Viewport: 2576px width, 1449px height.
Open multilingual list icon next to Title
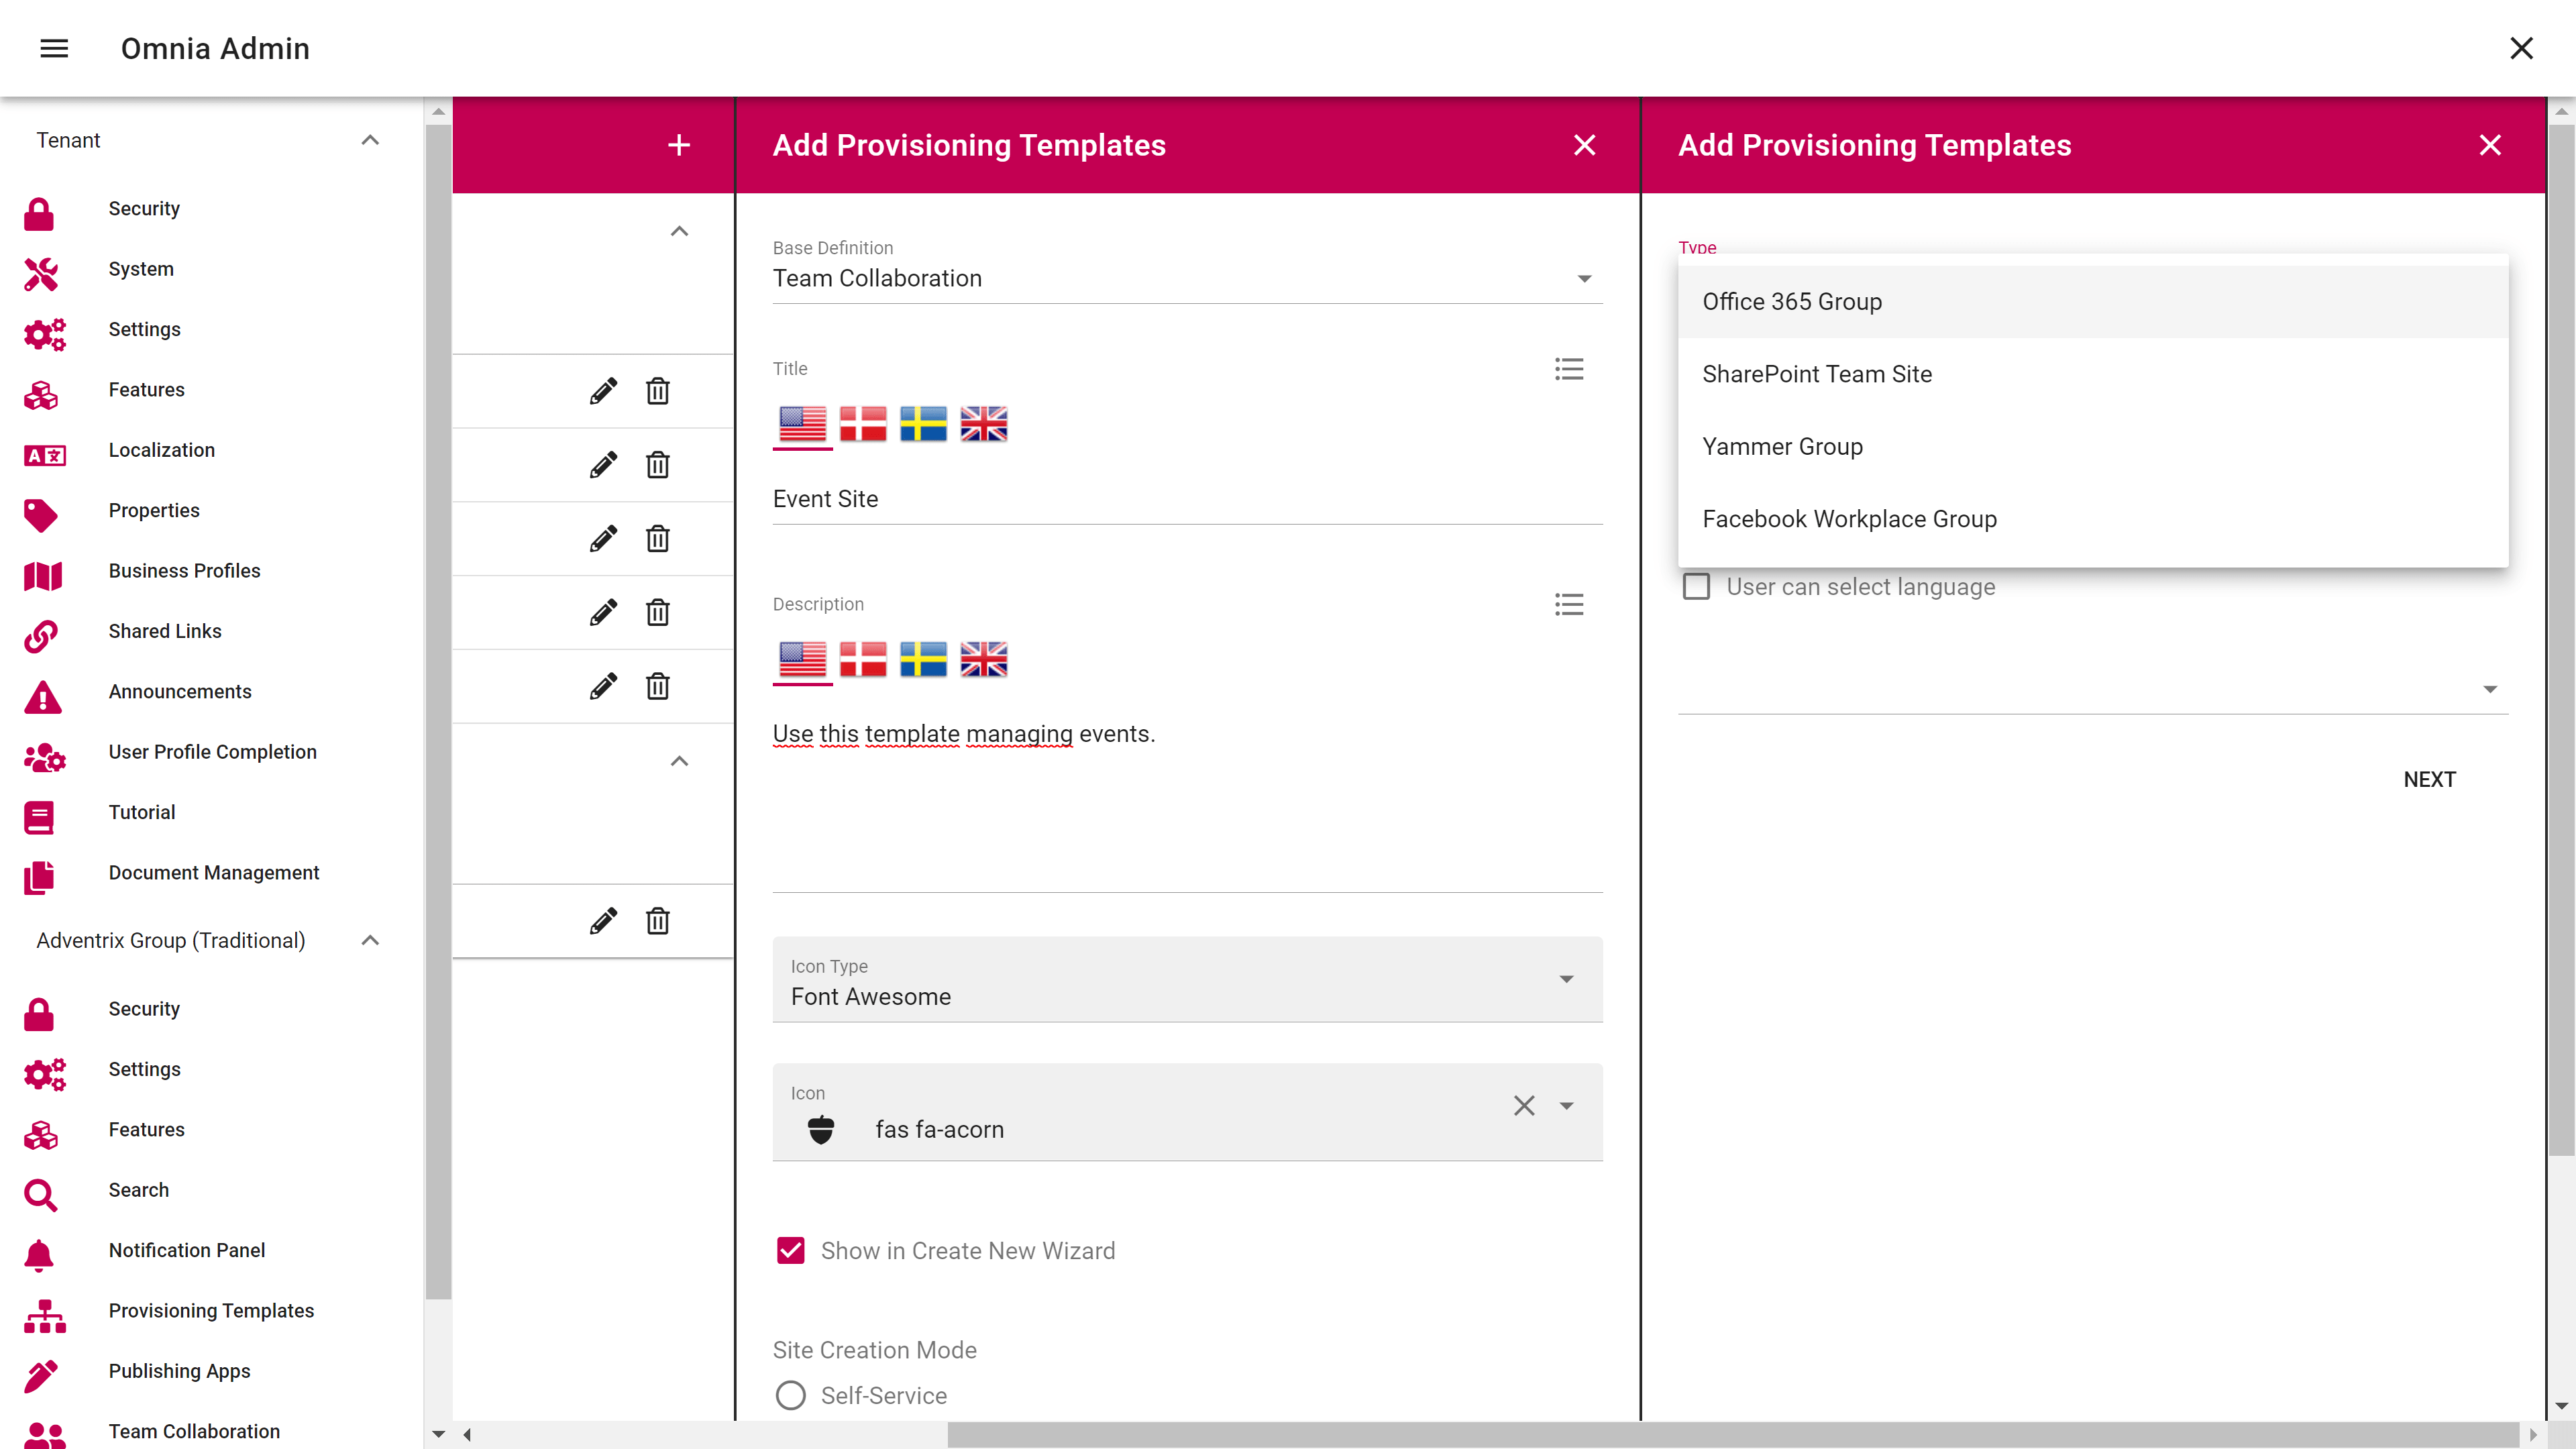click(1569, 369)
